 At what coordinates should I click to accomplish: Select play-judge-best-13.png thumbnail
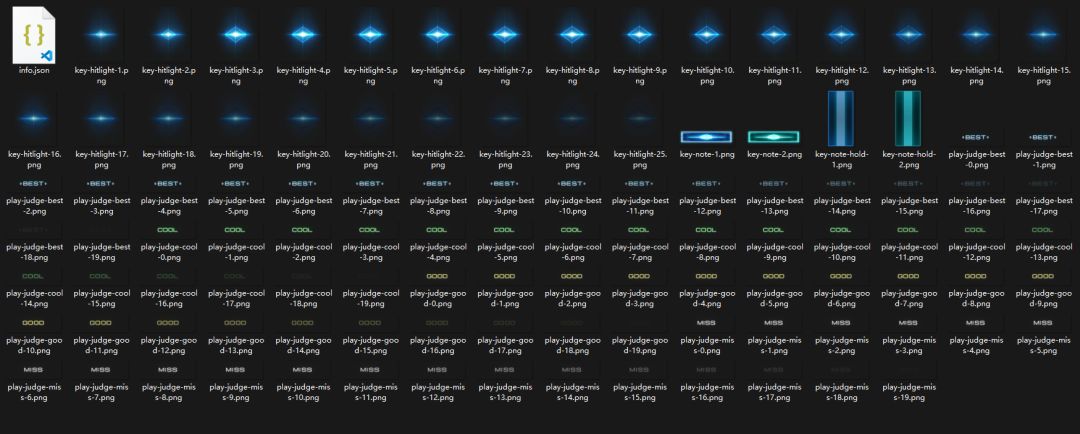point(774,184)
